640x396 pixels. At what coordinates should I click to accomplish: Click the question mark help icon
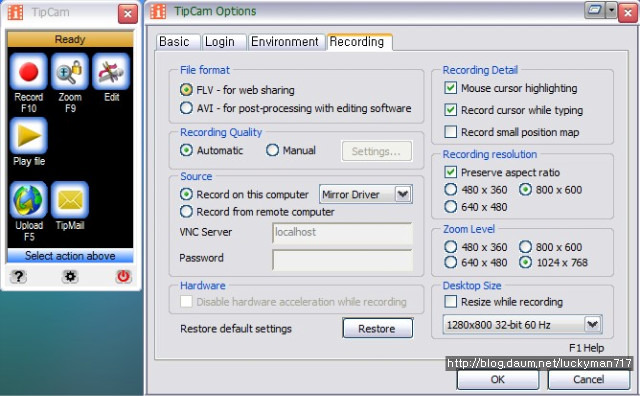point(18,276)
